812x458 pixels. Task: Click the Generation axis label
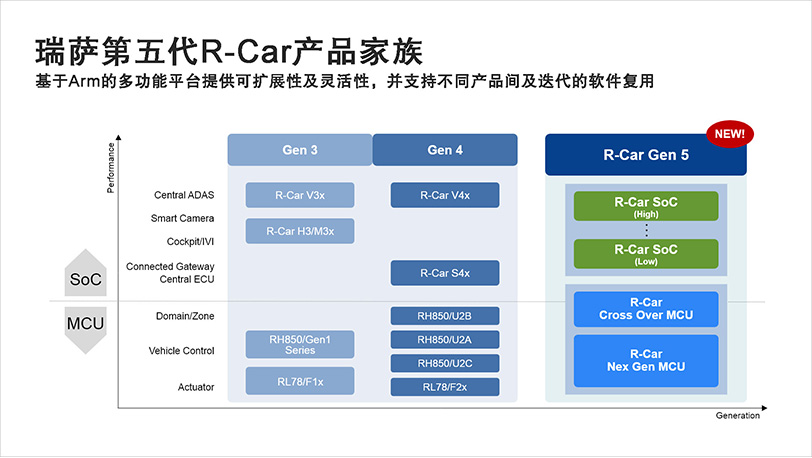pyautogui.click(x=737, y=416)
